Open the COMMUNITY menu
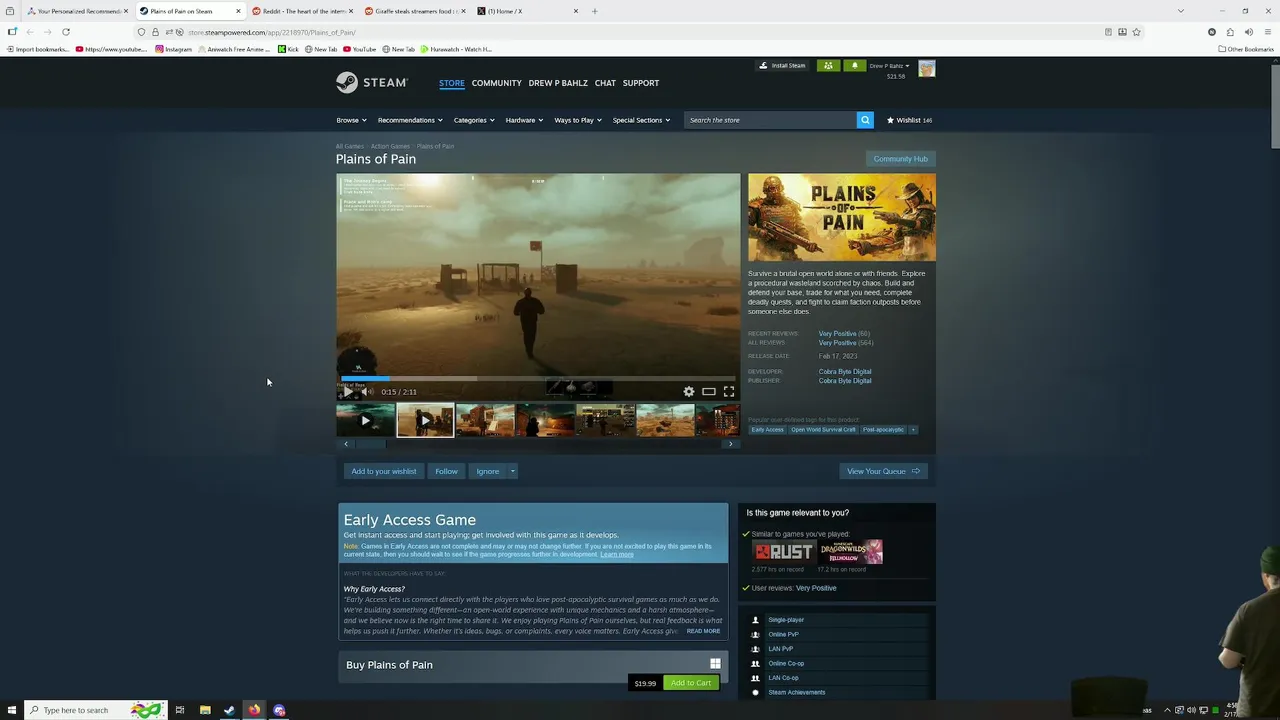 coord(497,83)
